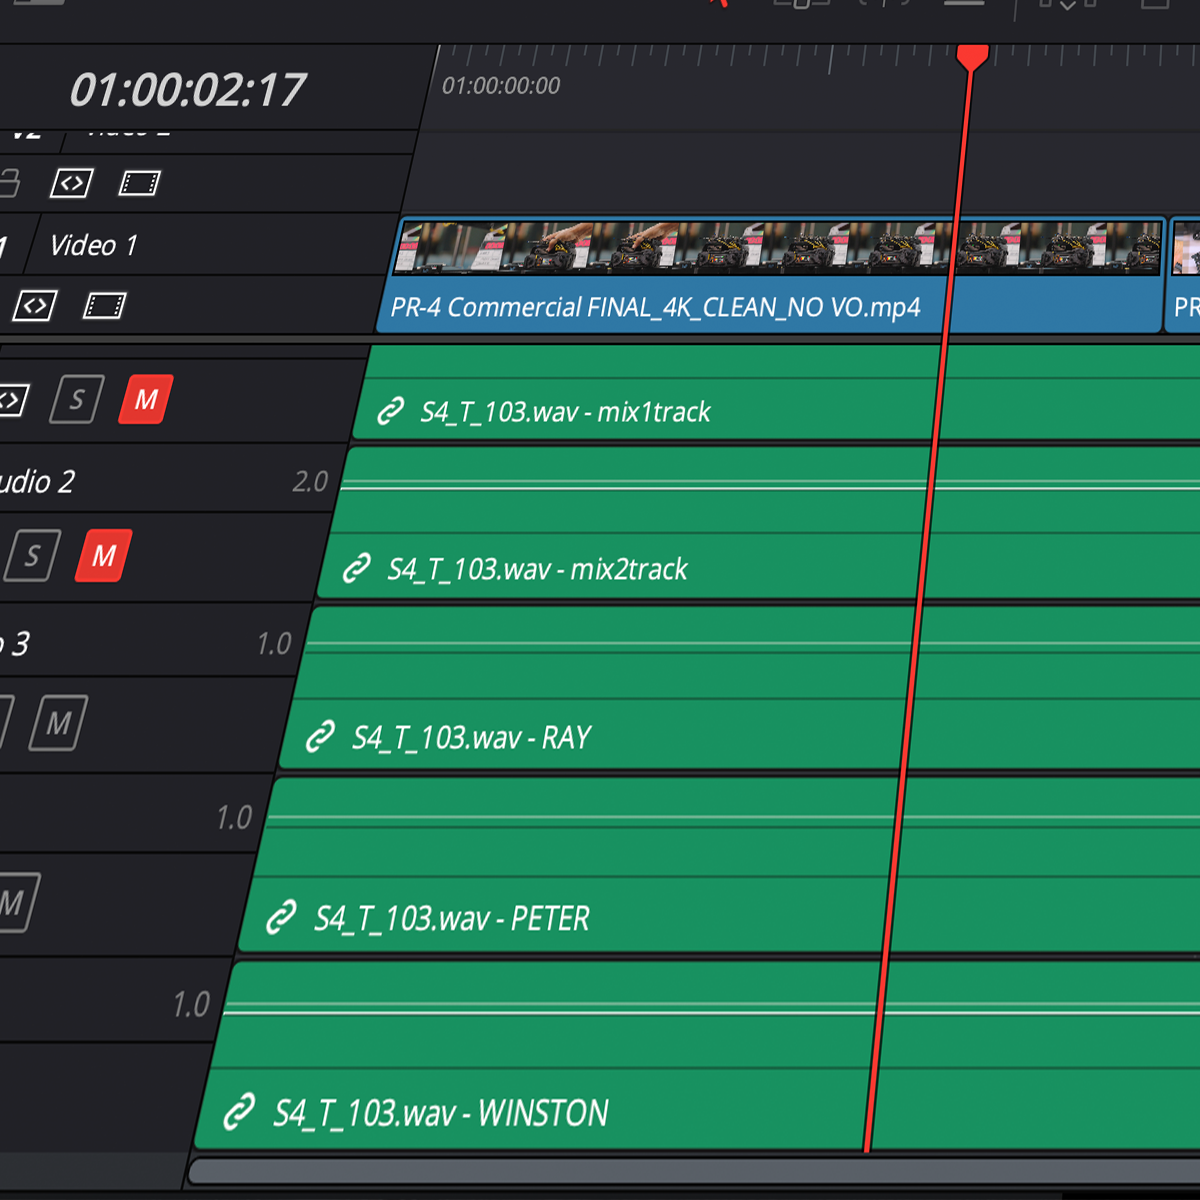Click link icon on mix2track clip
The height and width of the screenshot is (1200, 1200).
point(357,569)
